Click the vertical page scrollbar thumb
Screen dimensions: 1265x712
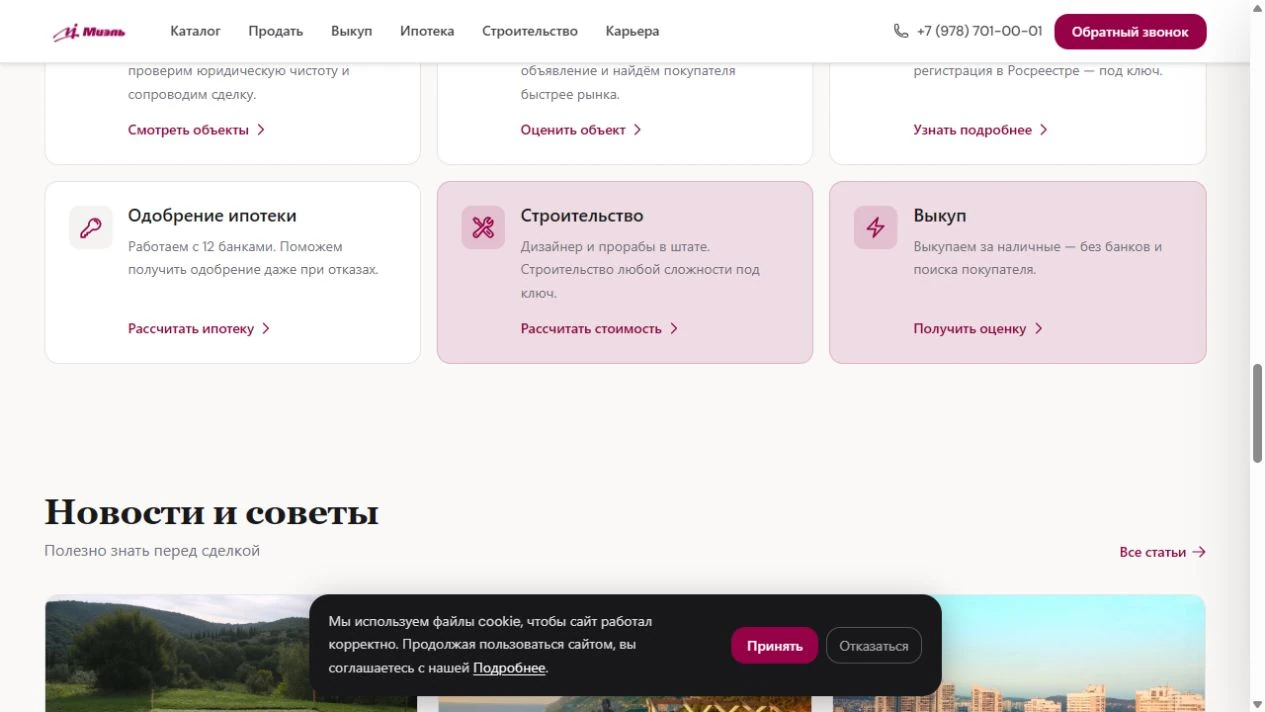click(x=1257, y=413)
